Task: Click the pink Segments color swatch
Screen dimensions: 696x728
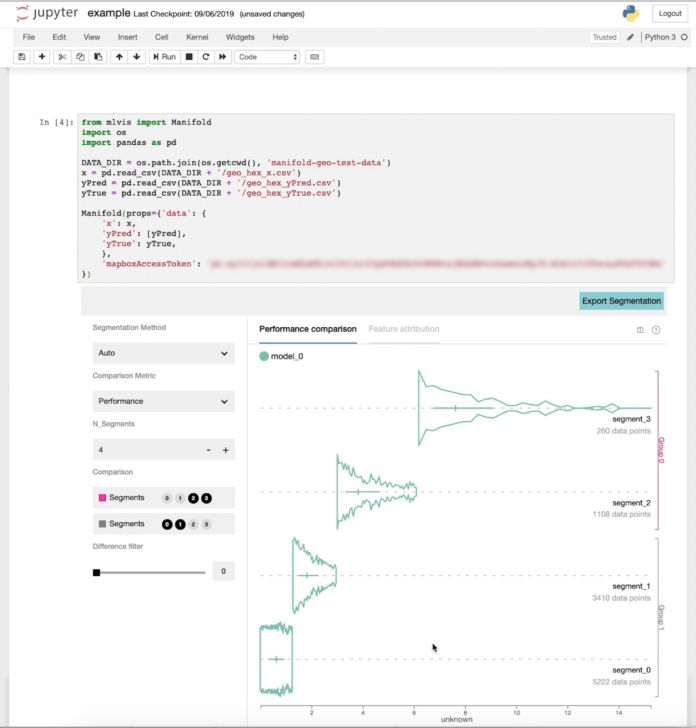Action: [x=103, y=498]
